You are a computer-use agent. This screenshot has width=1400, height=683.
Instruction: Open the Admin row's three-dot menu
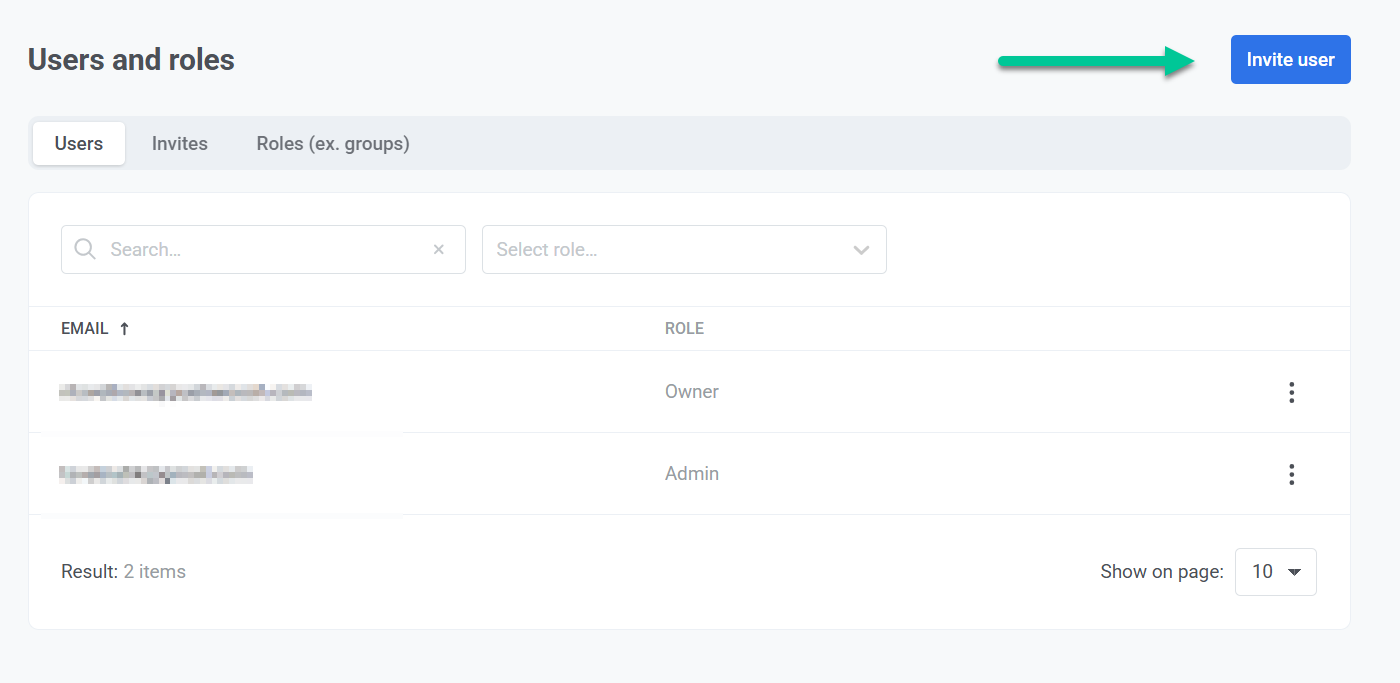[x=1291, y=474]
